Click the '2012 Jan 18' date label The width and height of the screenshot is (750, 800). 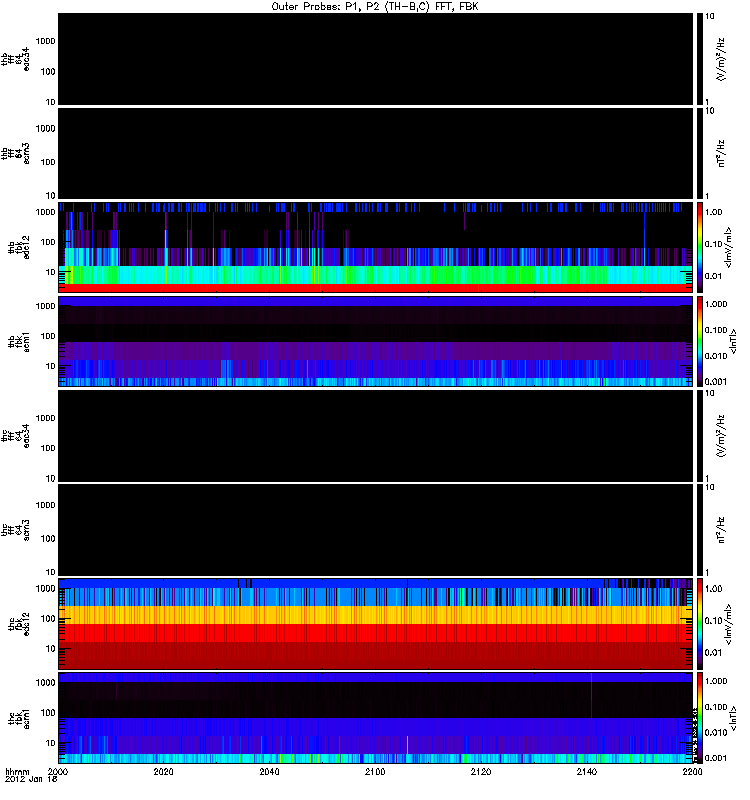coord(28,780)
